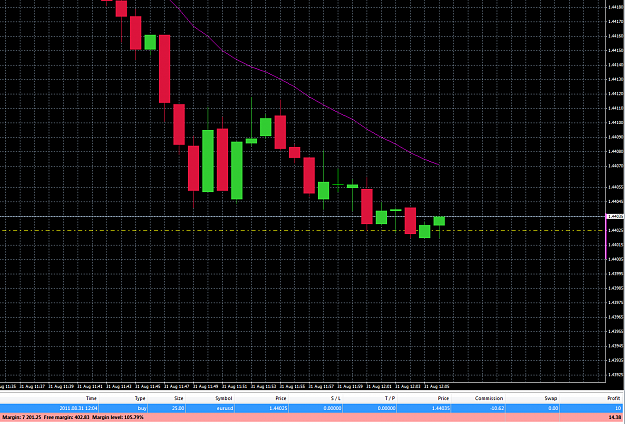
Task: Click the Swap column header
Action: (x=550, y=398)
